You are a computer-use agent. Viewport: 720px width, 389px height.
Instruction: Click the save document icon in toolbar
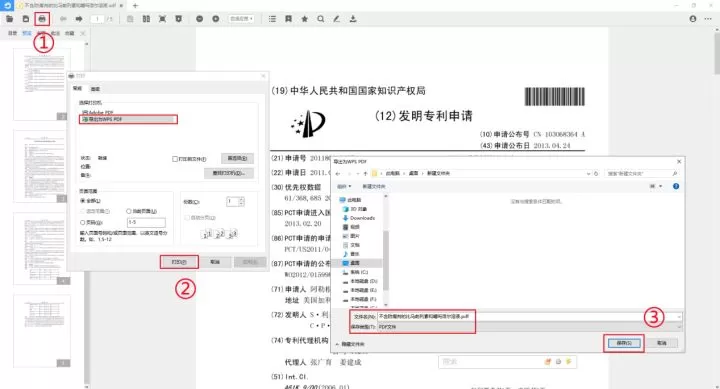26,19
